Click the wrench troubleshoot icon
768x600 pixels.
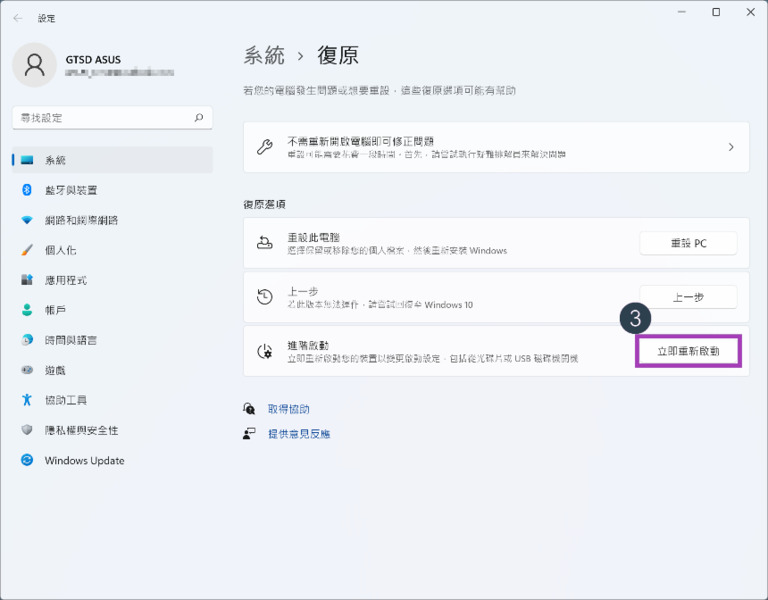(x=264, y=147)
